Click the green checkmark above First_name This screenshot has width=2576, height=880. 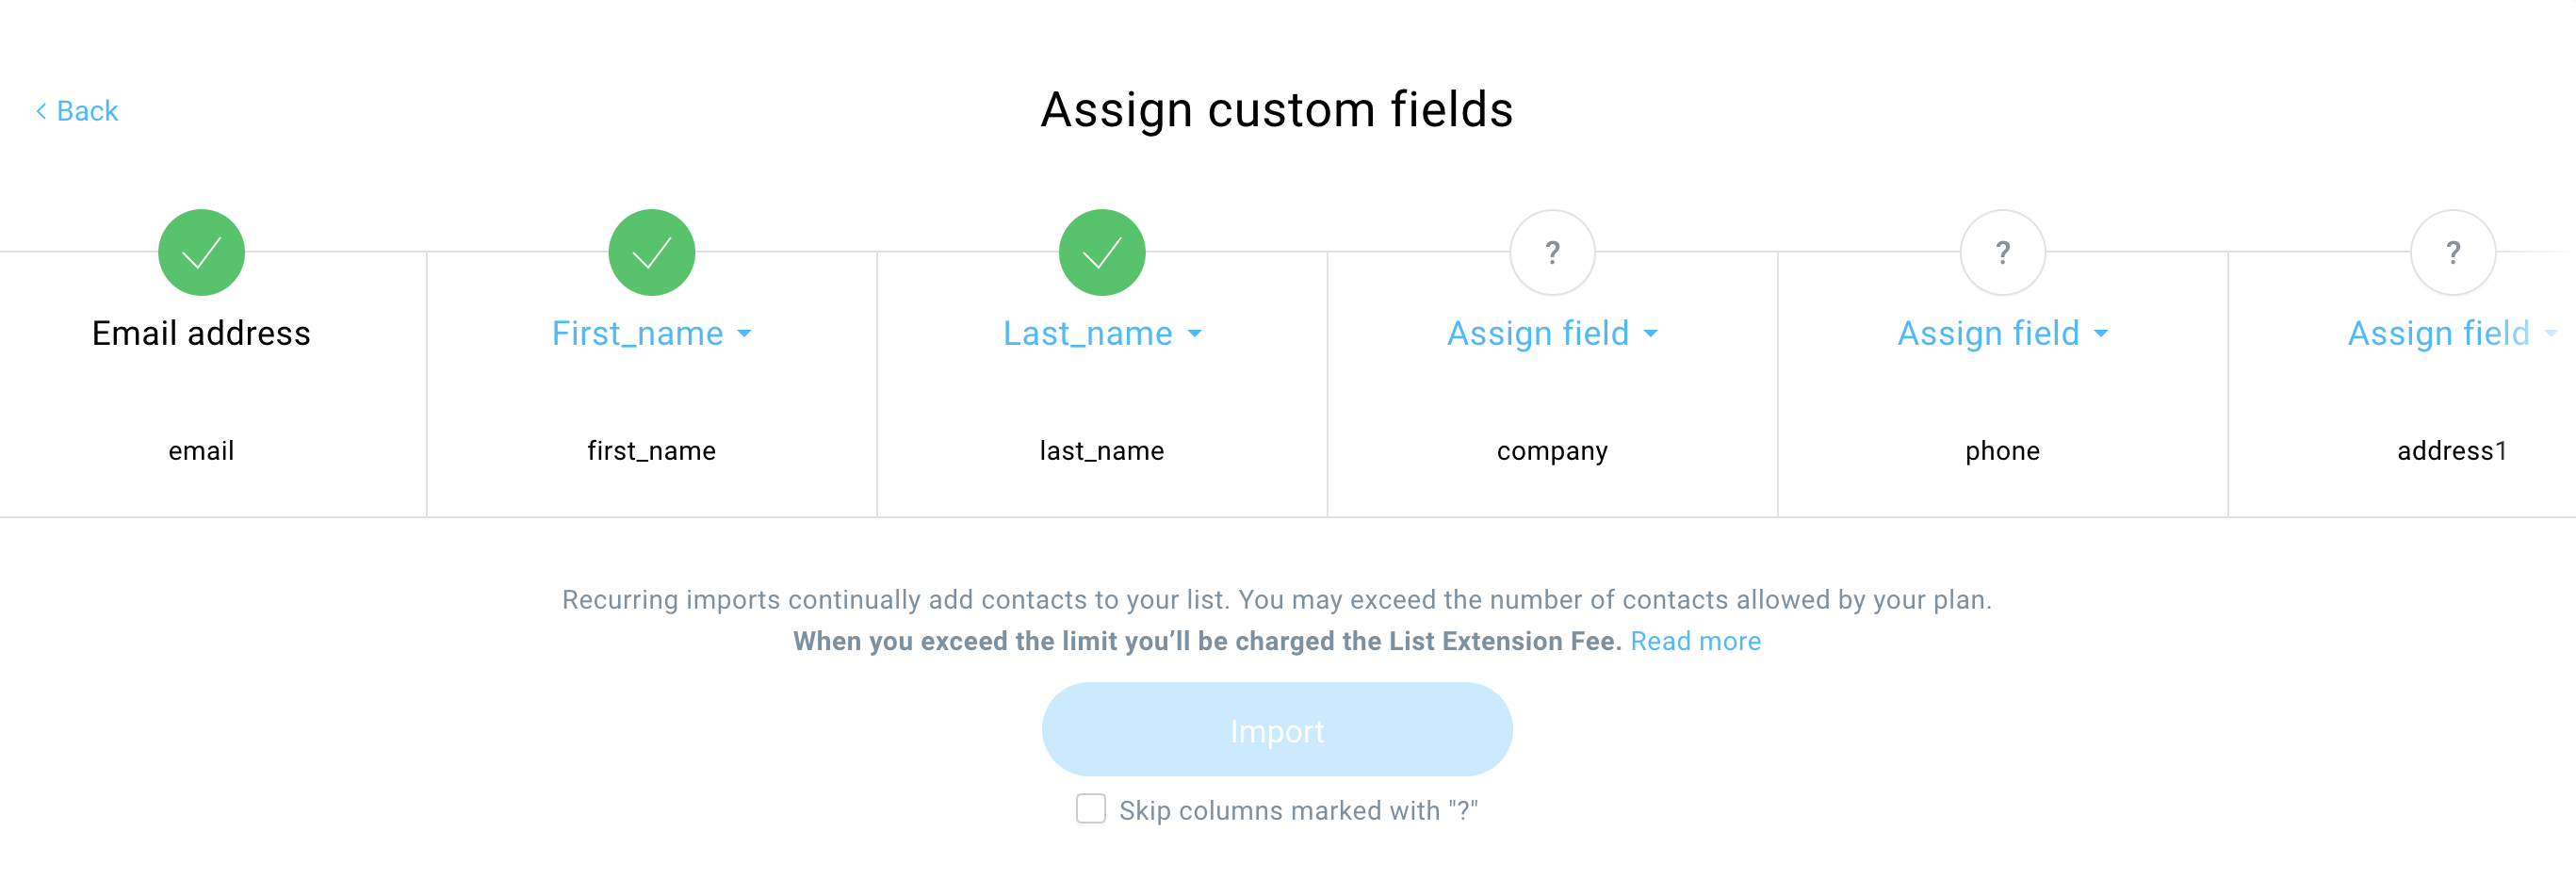(x=651, y=252)
